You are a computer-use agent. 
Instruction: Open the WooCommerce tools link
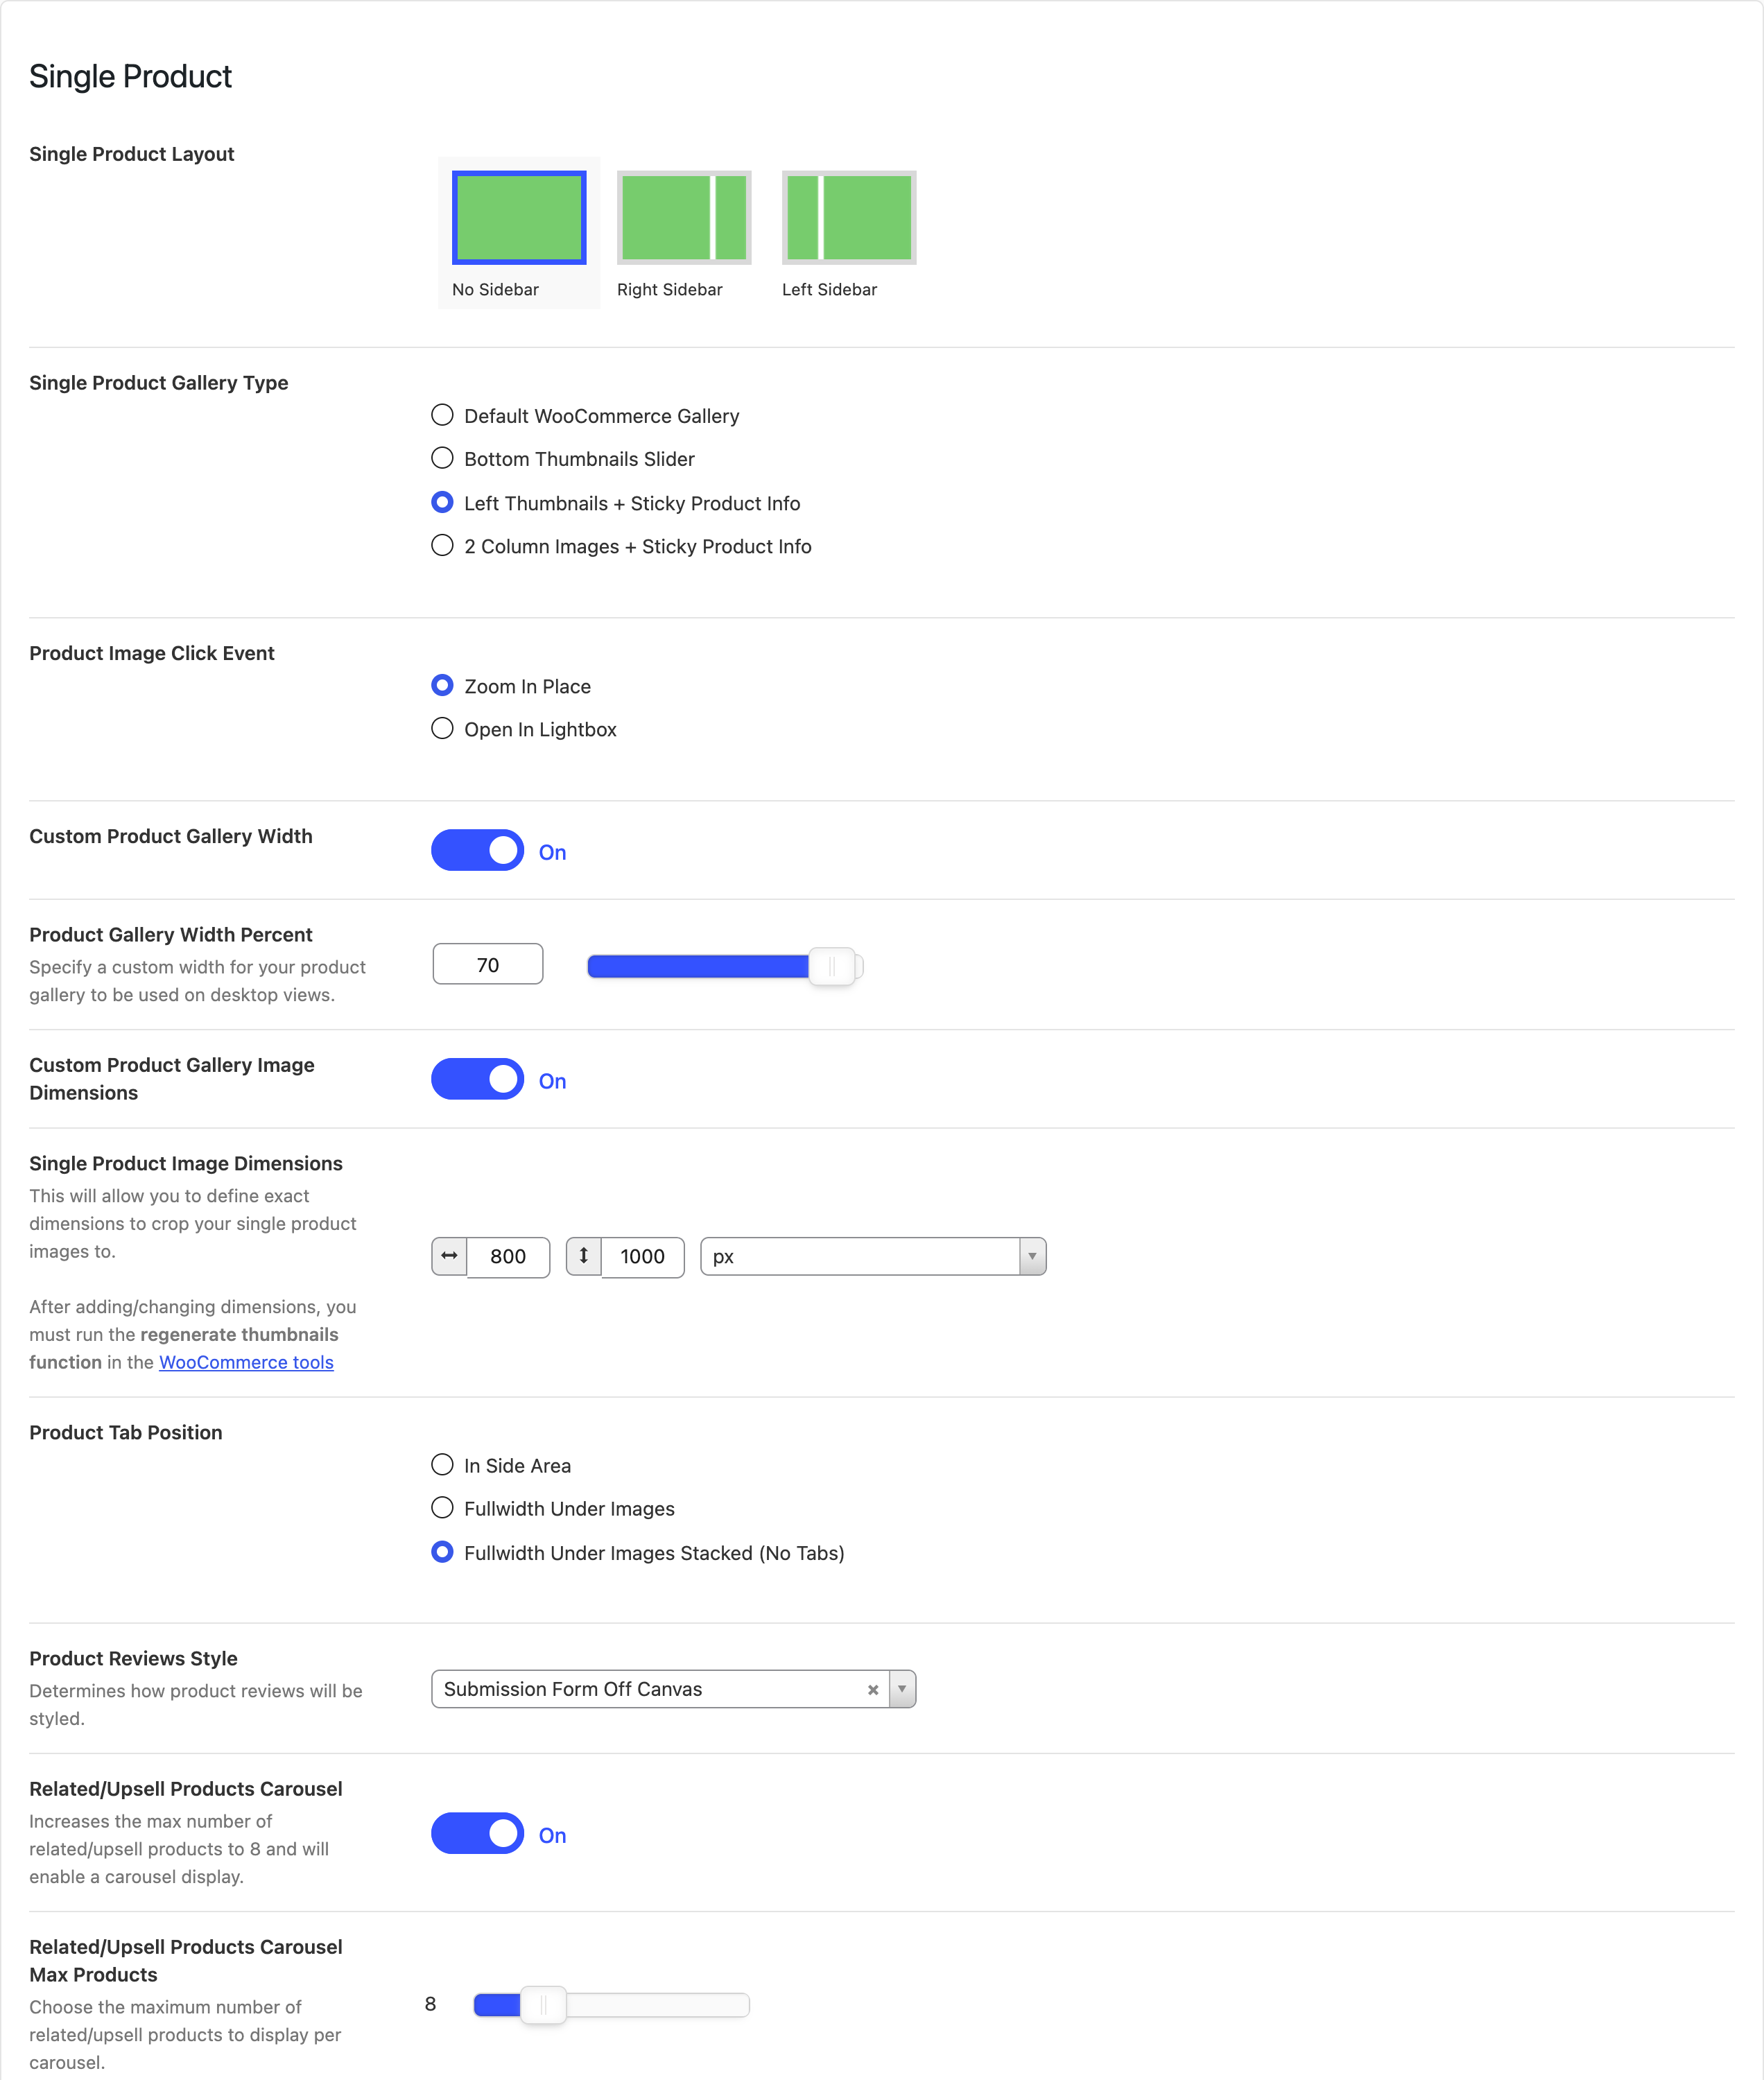coord(246,1362)
